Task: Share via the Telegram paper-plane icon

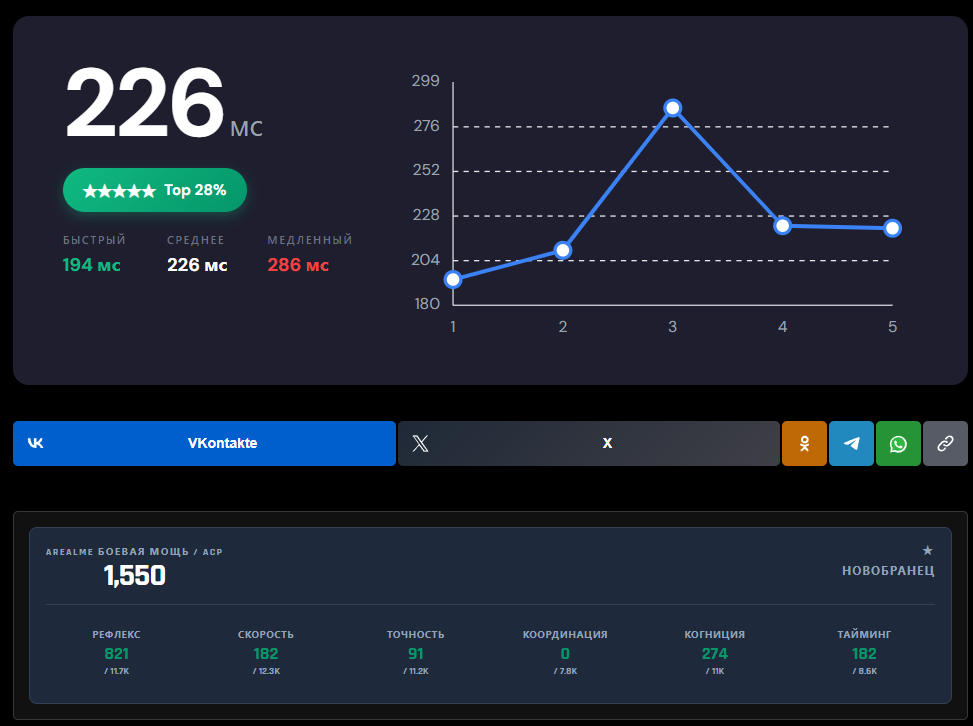Action: click(x=851, y=443)
